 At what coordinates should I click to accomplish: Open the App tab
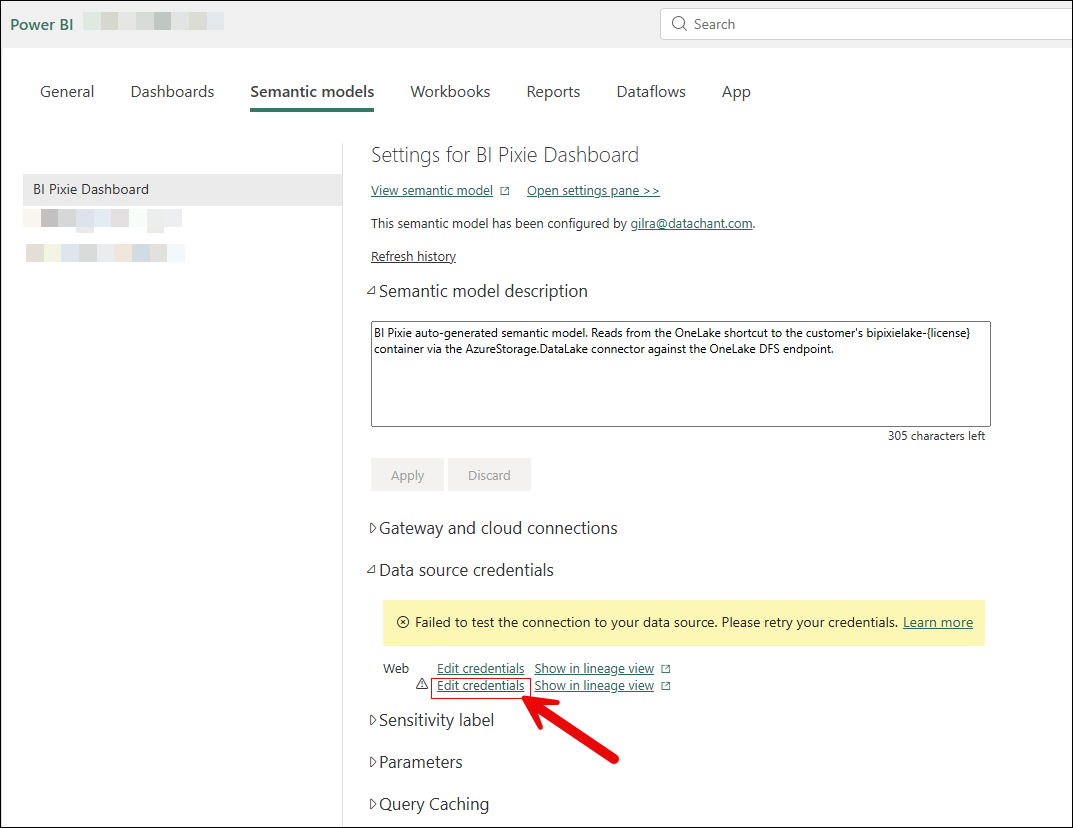[736, 92]
